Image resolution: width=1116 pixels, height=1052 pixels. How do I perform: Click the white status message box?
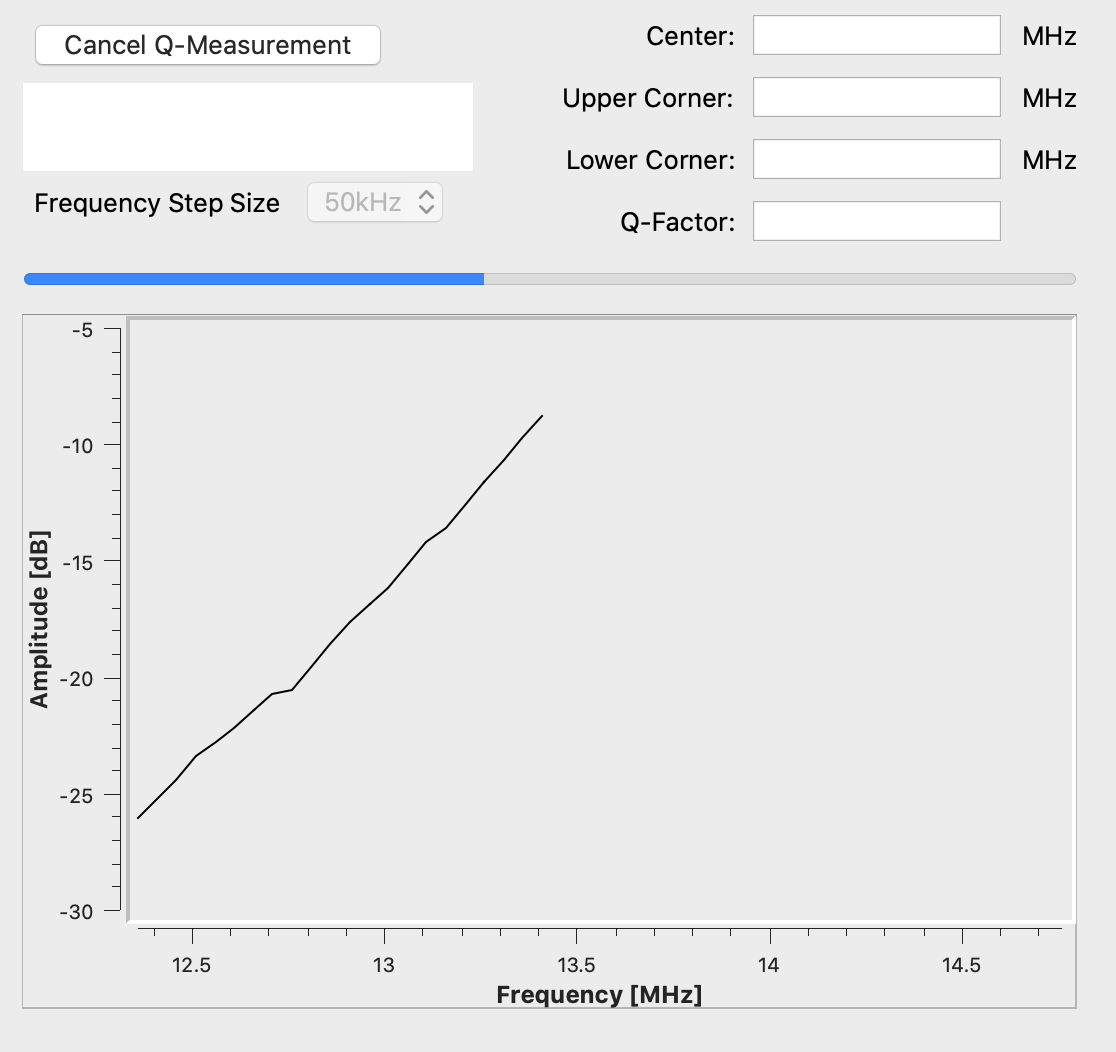[x=247, y=126]
